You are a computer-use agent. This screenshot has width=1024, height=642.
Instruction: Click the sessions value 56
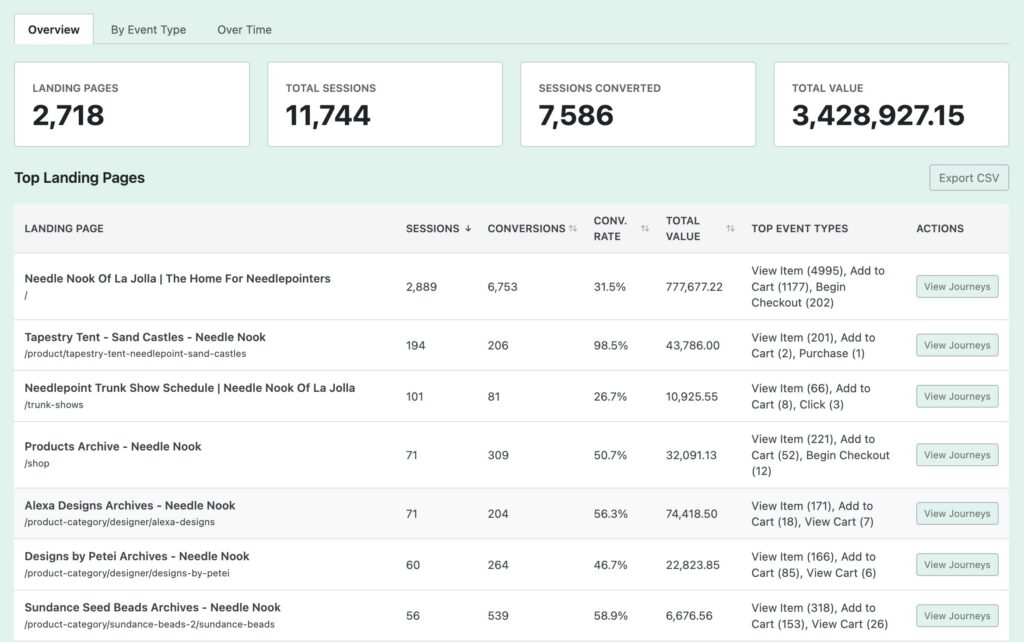point(413,616)
